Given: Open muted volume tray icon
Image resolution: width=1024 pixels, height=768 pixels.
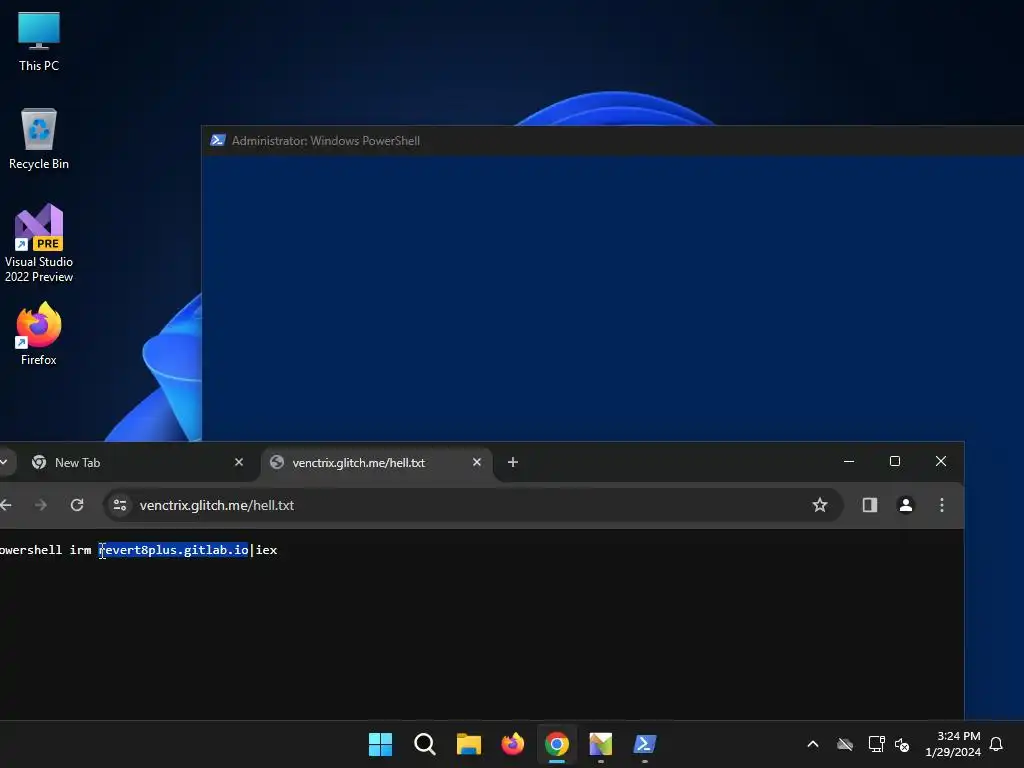Looking at the screenshot, I should (902, 744).
